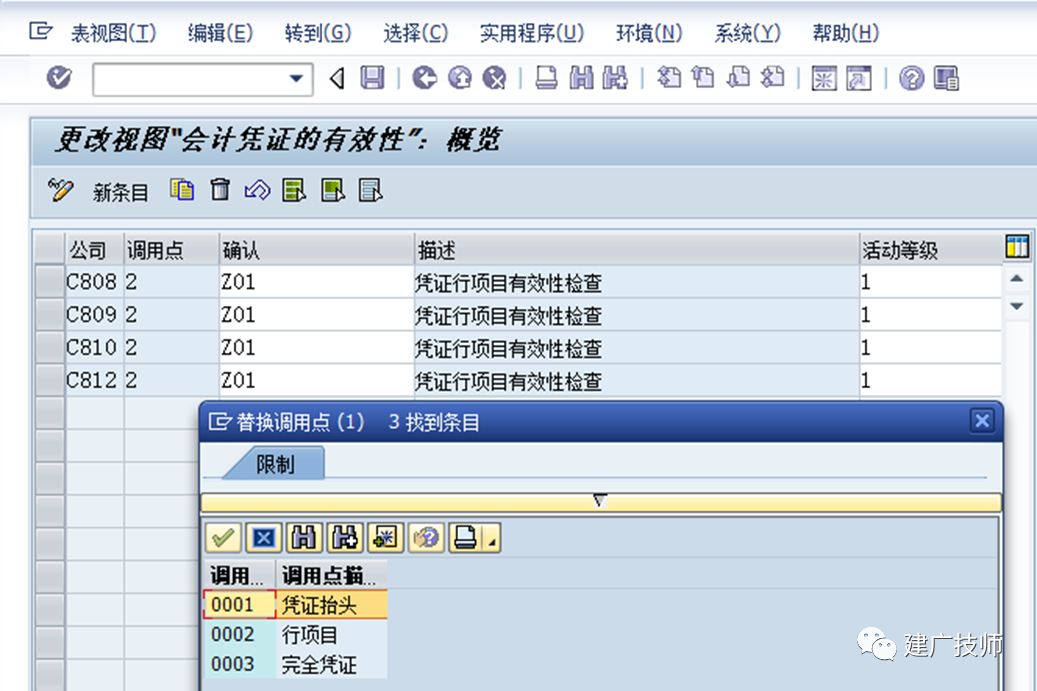Click the Select Block icon
This screenshot has width=1037, height=691.
click(x=333, y=190)
